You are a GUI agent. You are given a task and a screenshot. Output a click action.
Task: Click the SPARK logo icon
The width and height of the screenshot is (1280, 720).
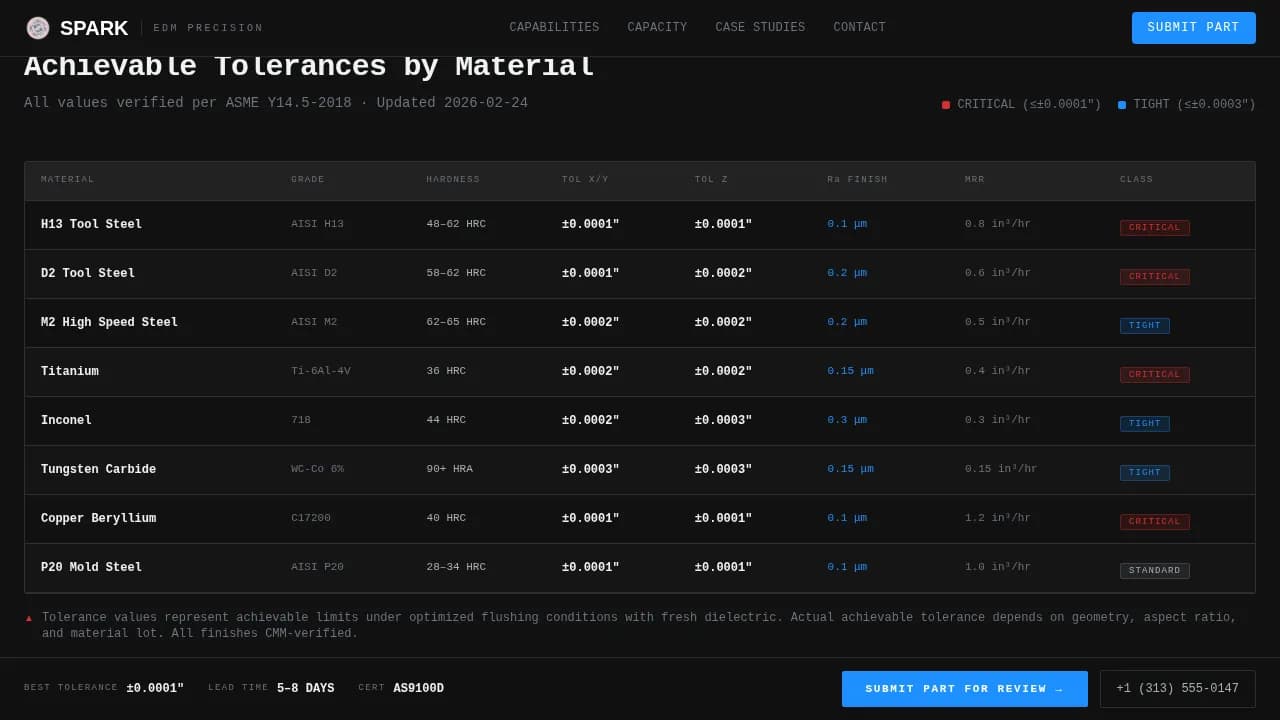pyautogui.click(x=38, y=28)
